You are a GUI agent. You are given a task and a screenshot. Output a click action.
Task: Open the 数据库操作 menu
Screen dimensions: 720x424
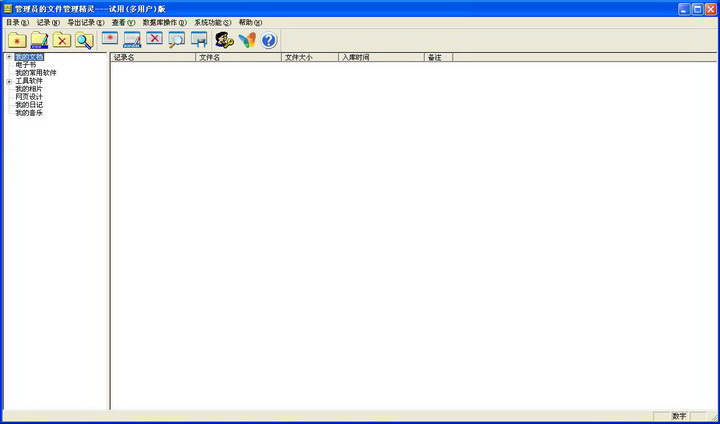pos(165,23)
